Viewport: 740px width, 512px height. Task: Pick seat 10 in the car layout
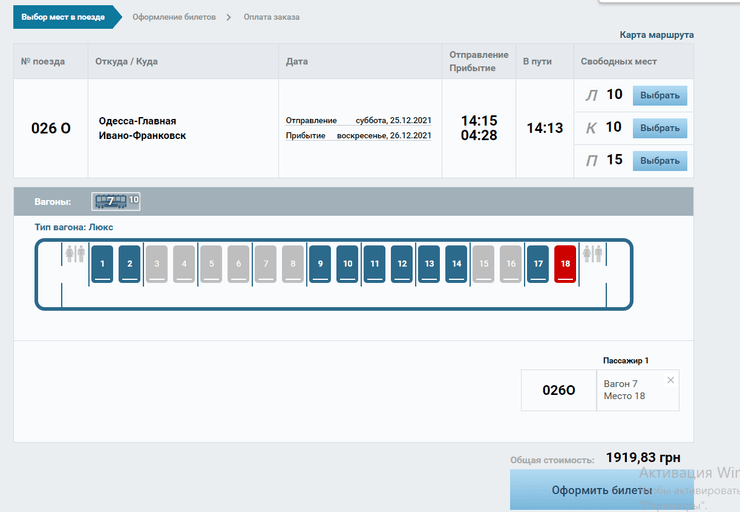(347, 264)
